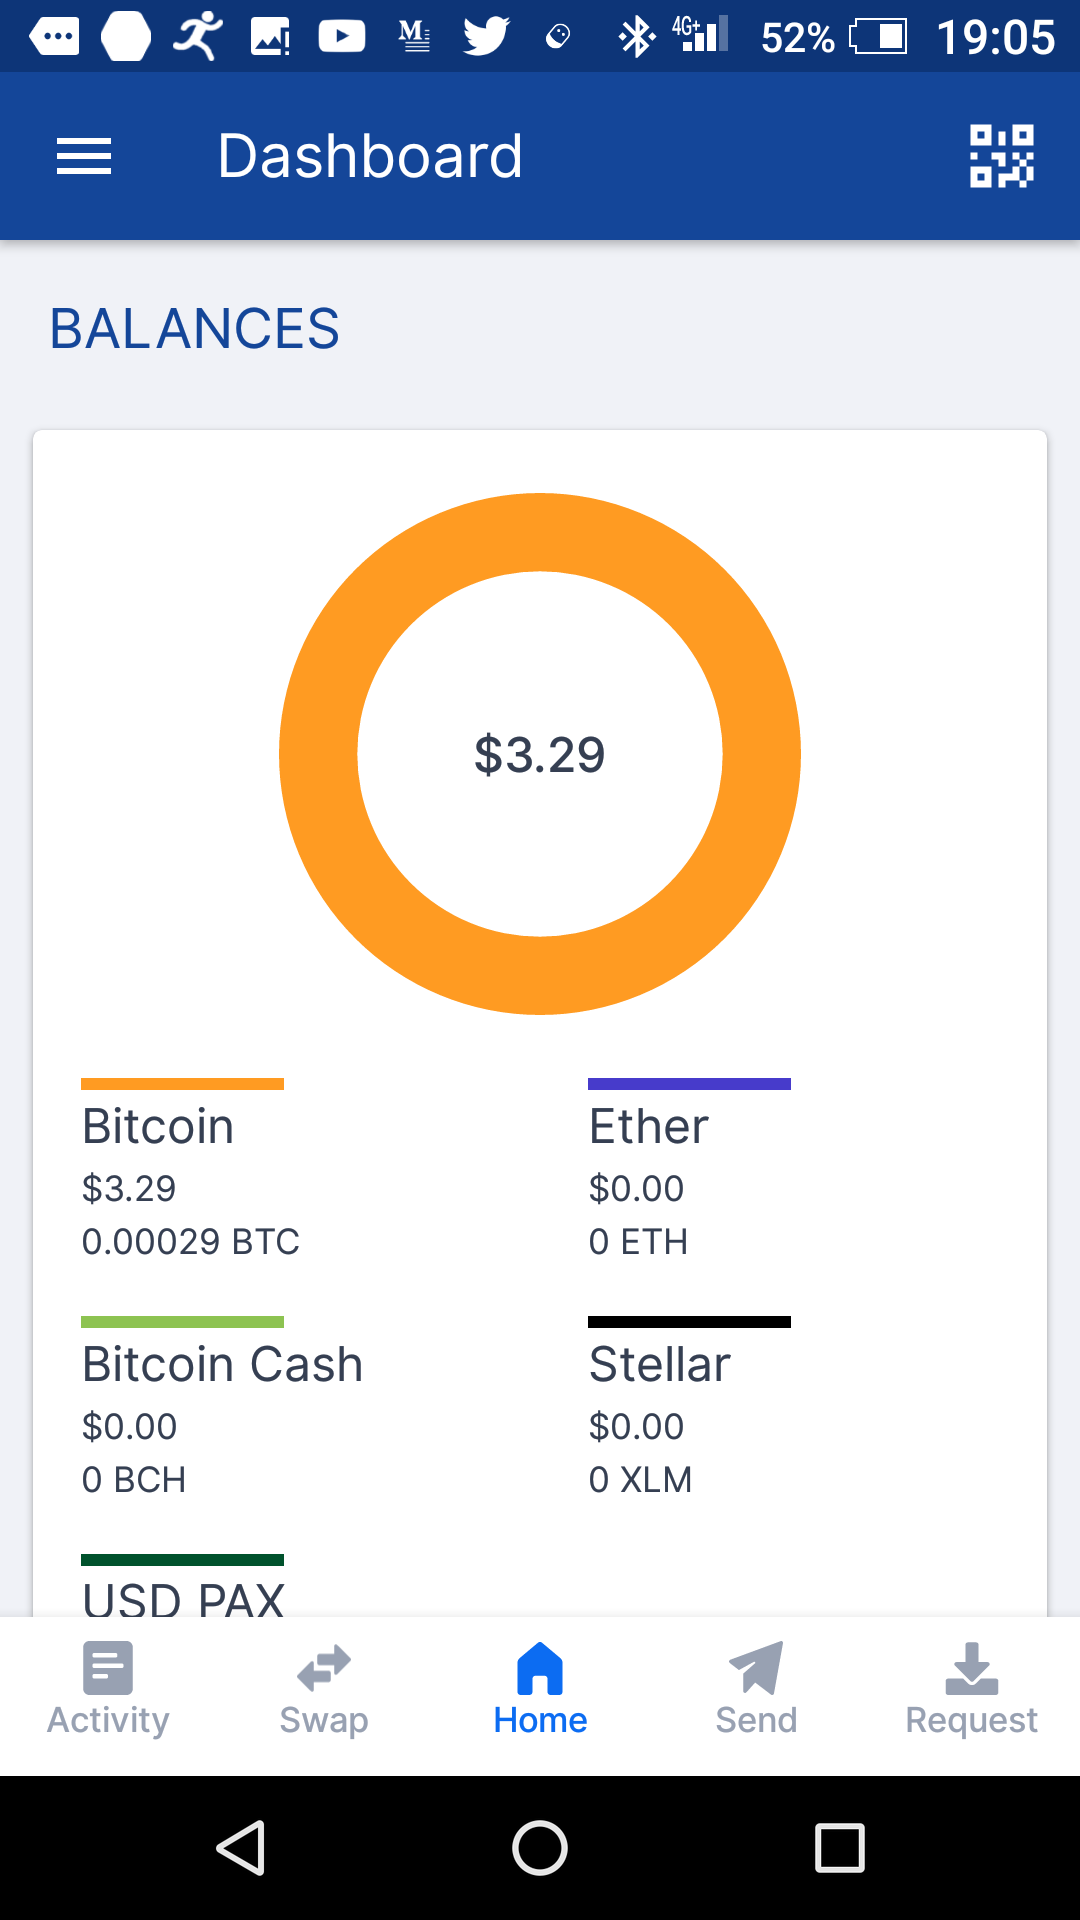Tap the orange donut balance chart
Screen dimensions: 1080x1920
[x=320, y=754]
